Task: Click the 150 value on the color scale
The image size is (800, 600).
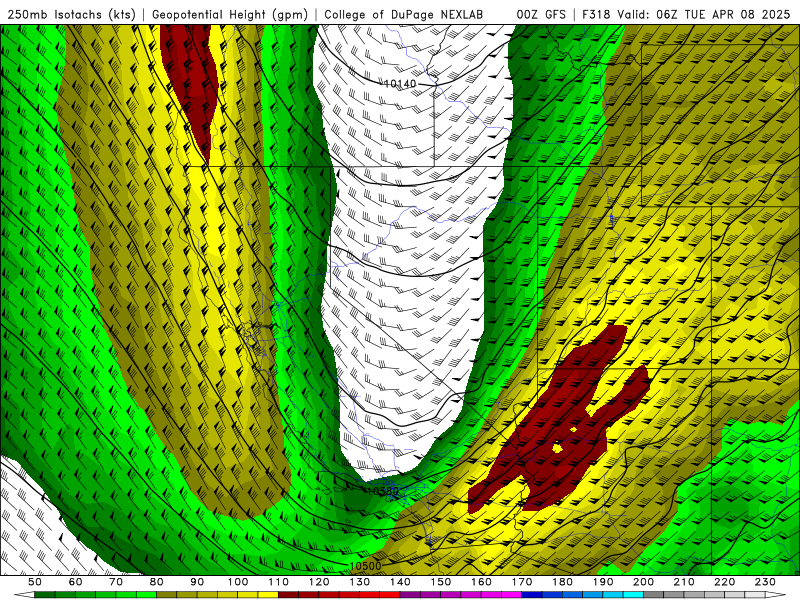Action: [441, 582]
